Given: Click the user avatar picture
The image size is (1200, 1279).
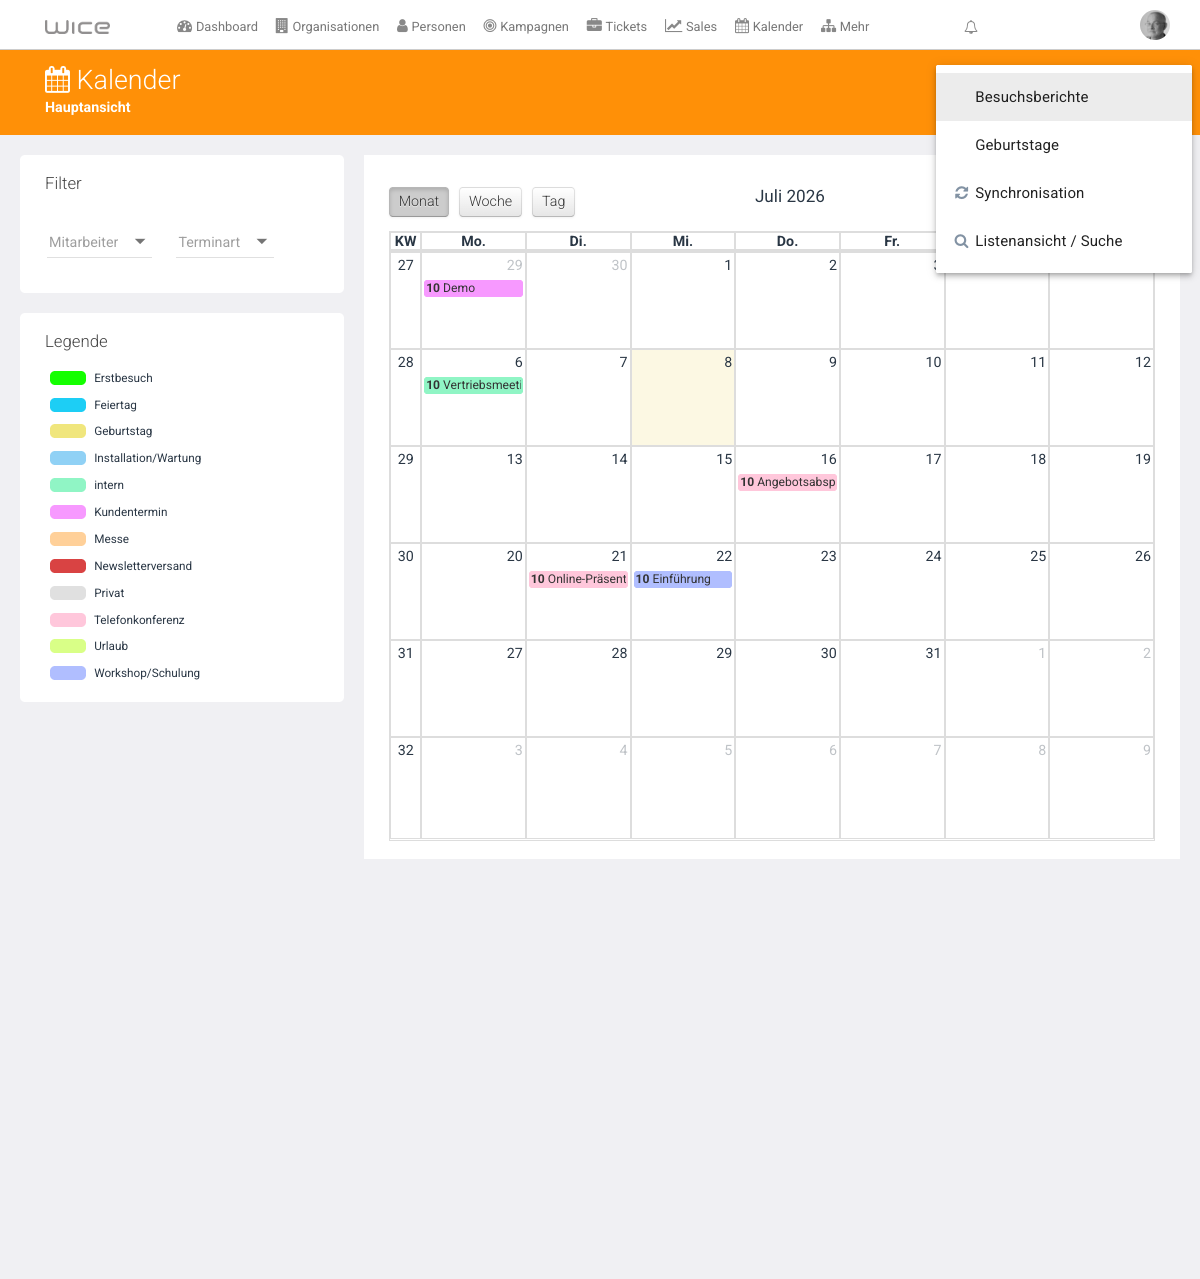Looking at the screenshot, I should coord(1155,25).
